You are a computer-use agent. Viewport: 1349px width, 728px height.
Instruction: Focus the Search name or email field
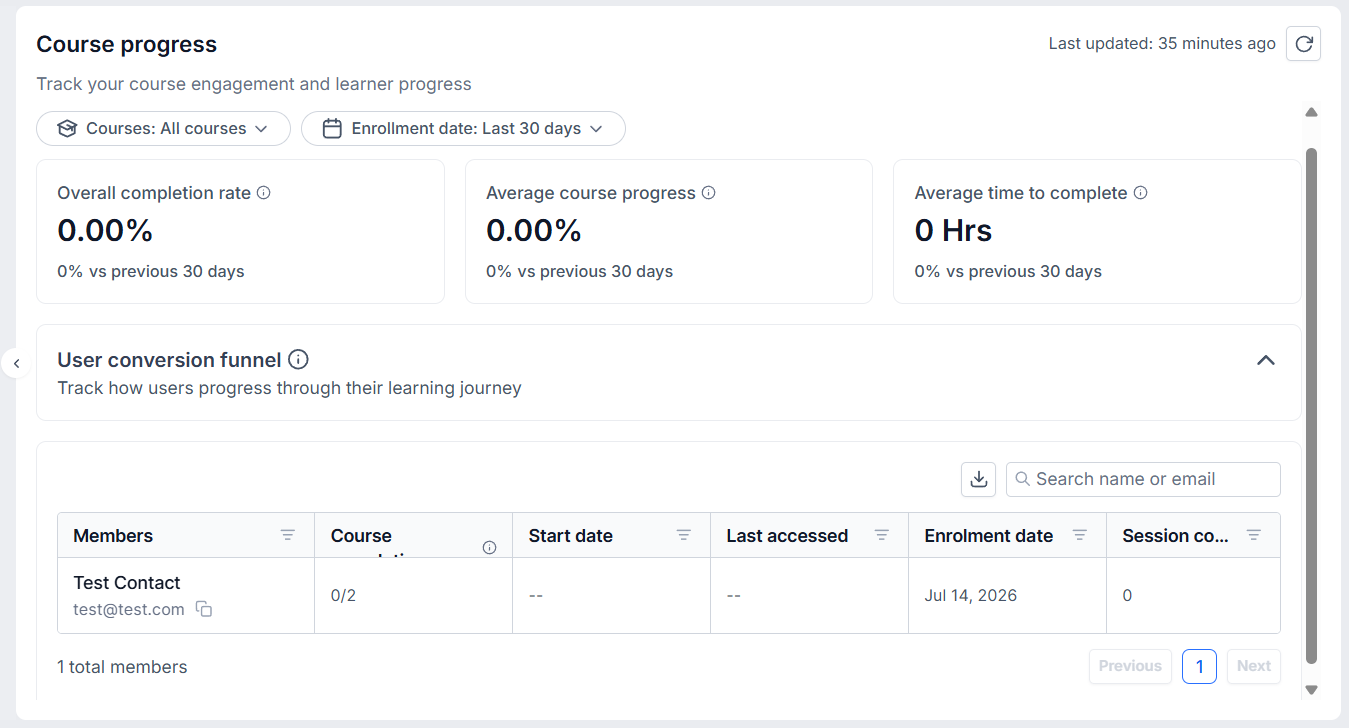point(1143,479)
